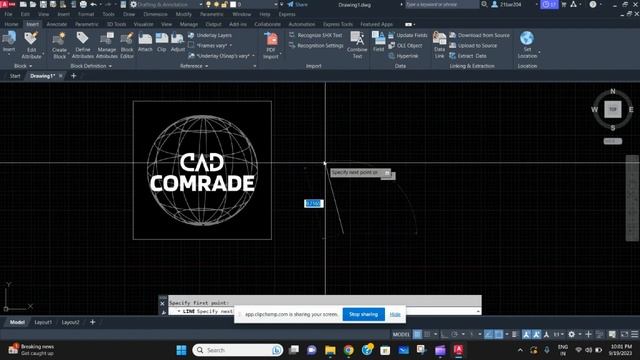Insert a Field
This screenshot has width=640, height=360.
378,42
